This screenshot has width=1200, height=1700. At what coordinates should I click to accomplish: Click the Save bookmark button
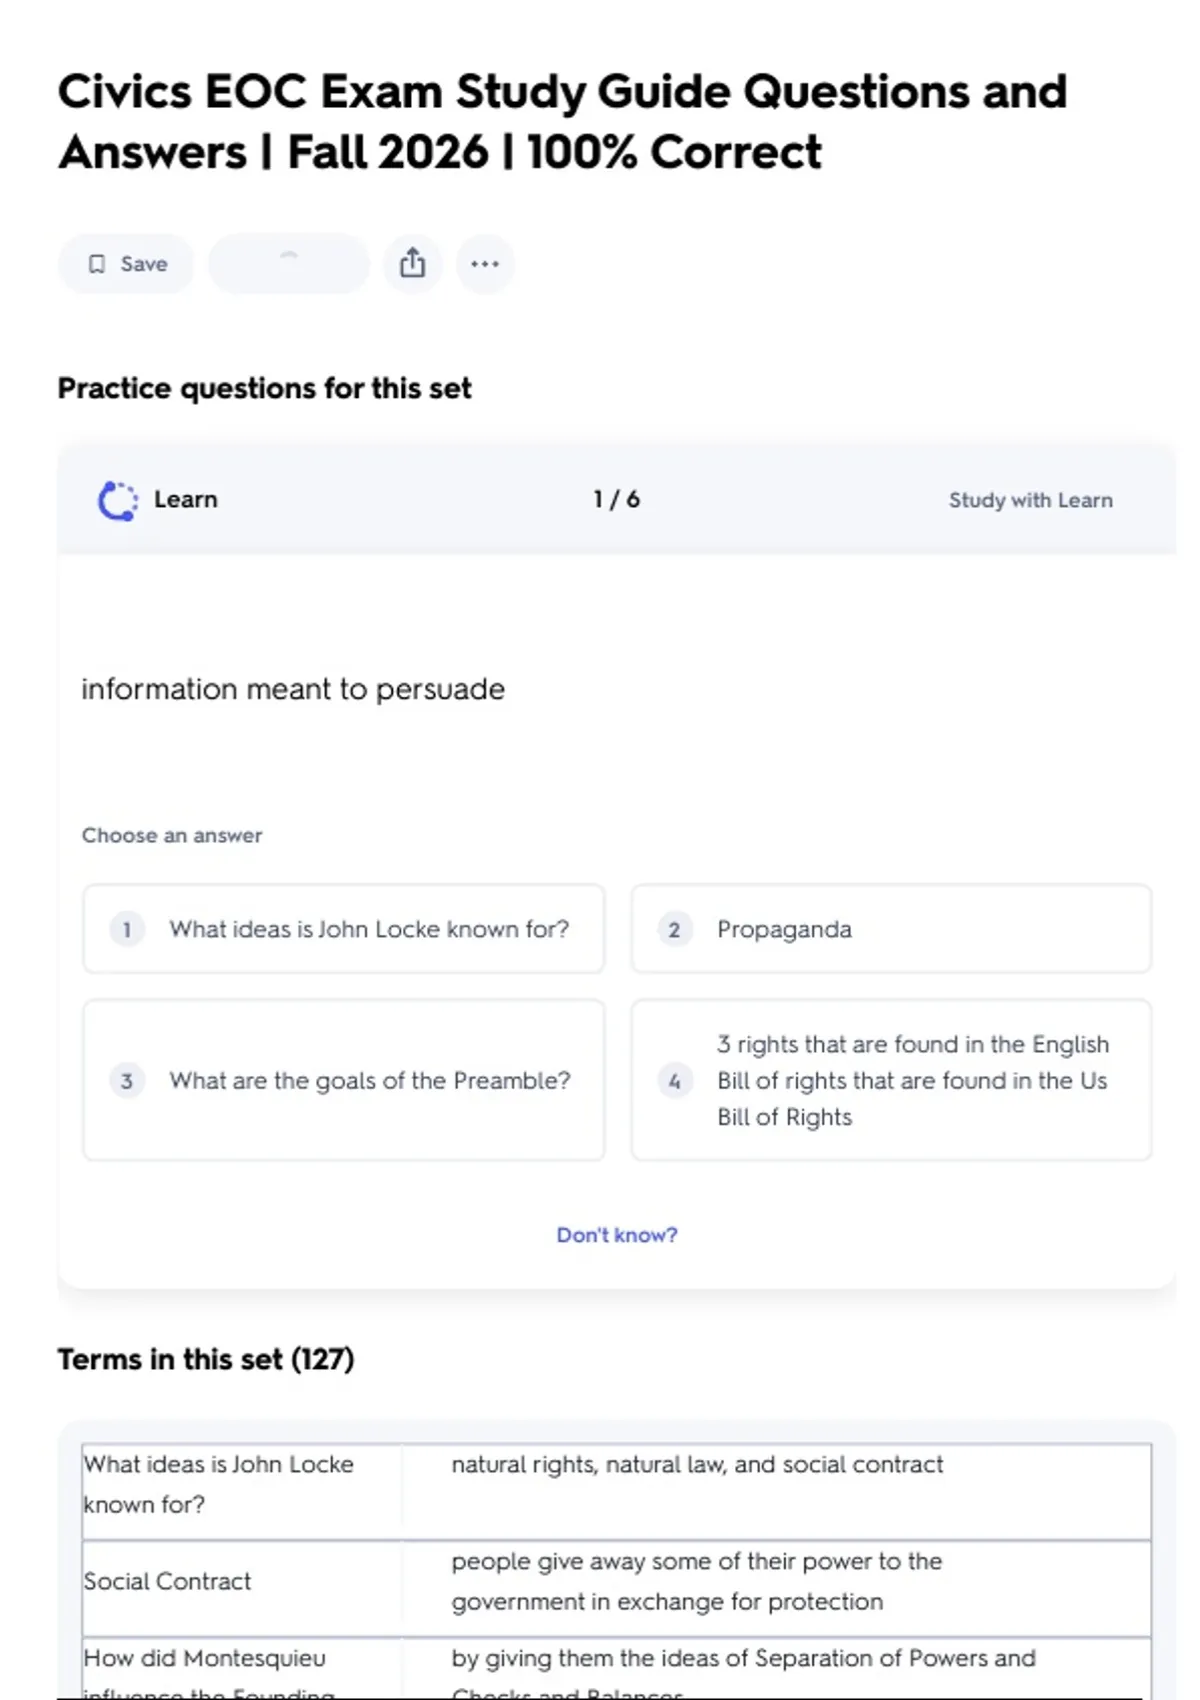click(x=126, y=264)
